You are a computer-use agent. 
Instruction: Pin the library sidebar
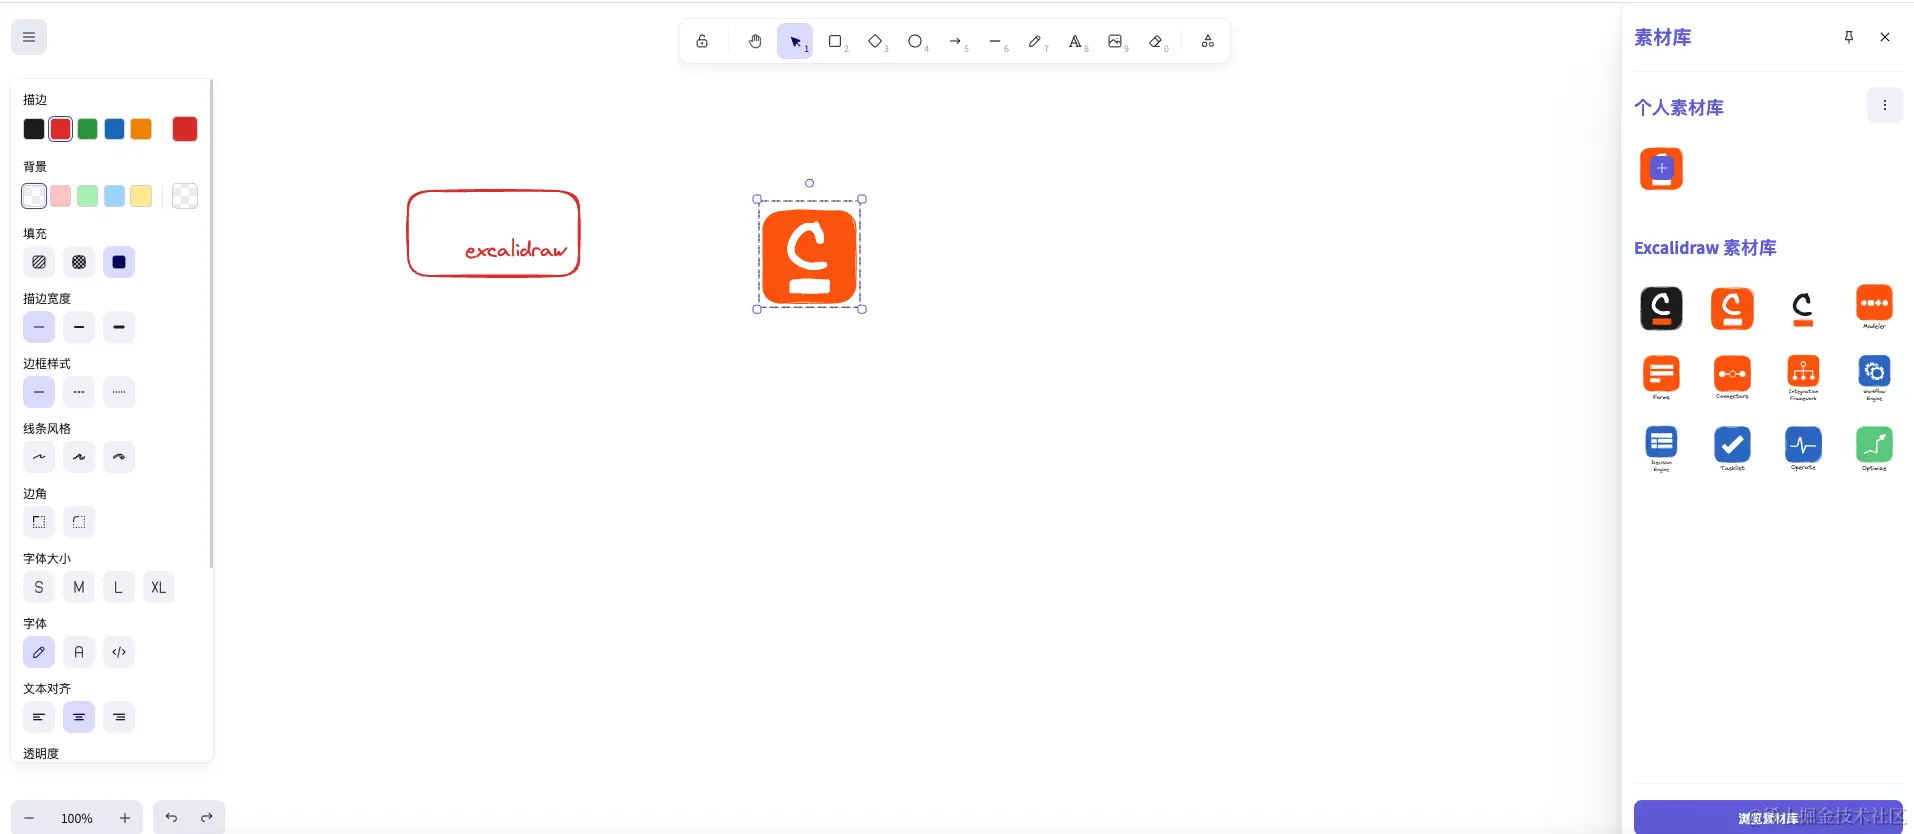1849,37
